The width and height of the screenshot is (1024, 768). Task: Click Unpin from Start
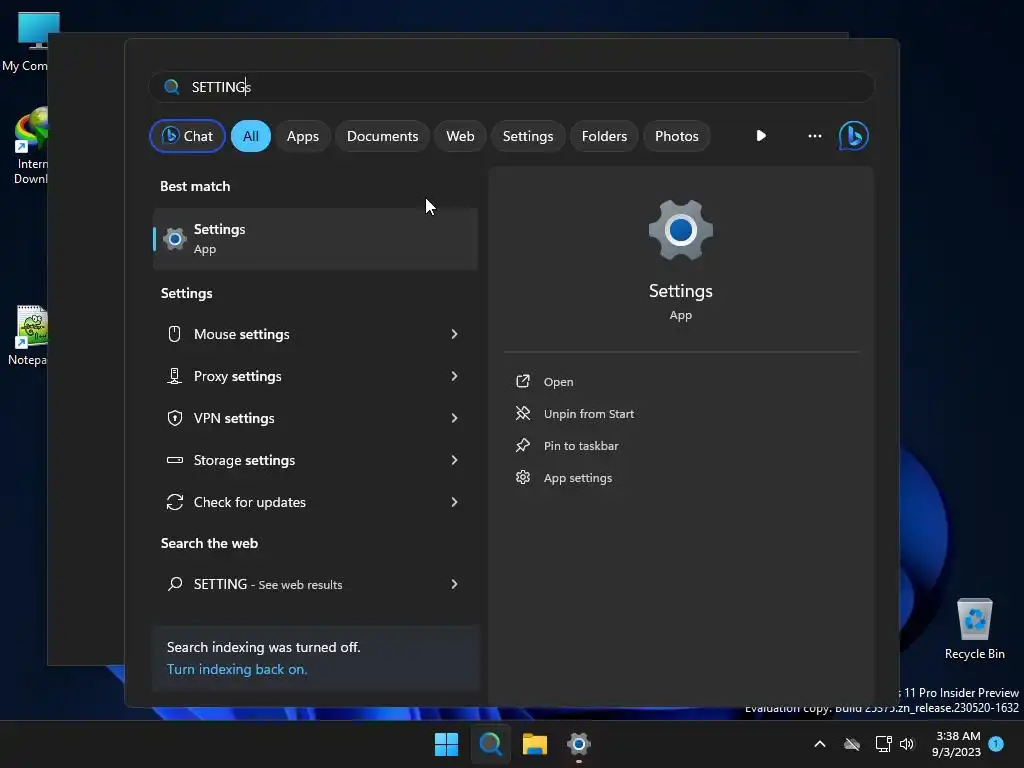588,414
